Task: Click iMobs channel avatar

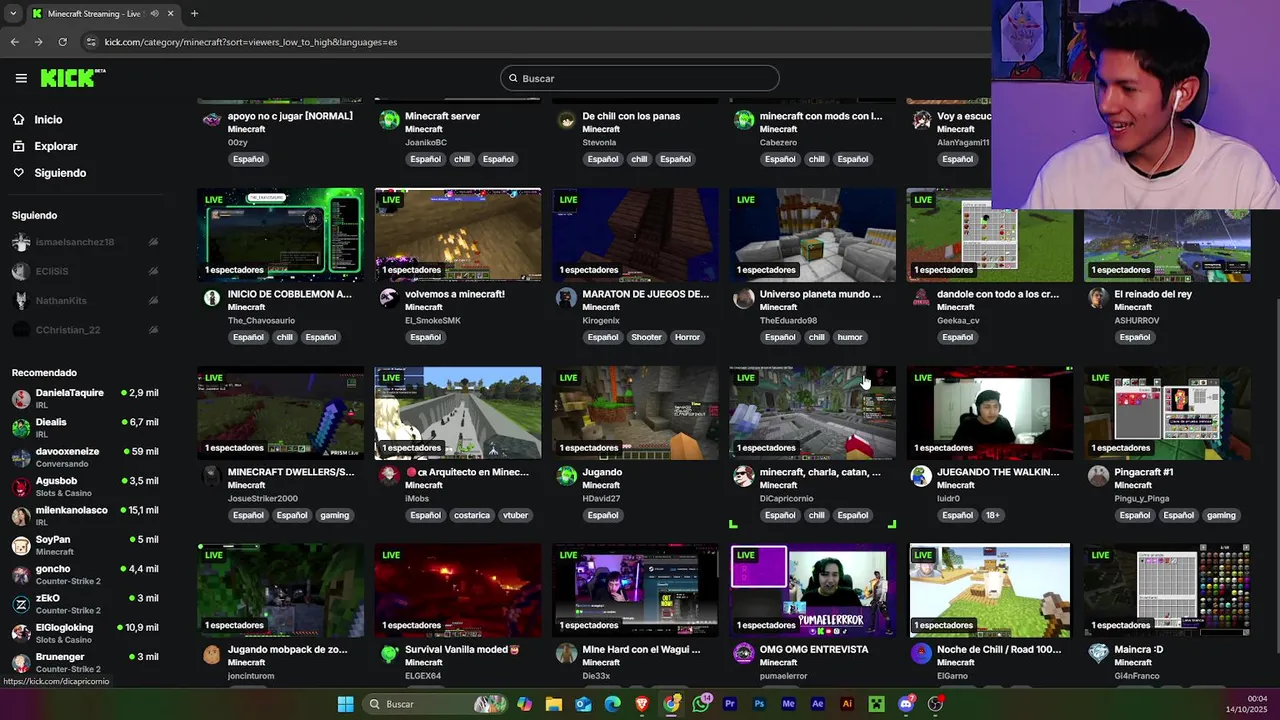Action: coord(389,476)
